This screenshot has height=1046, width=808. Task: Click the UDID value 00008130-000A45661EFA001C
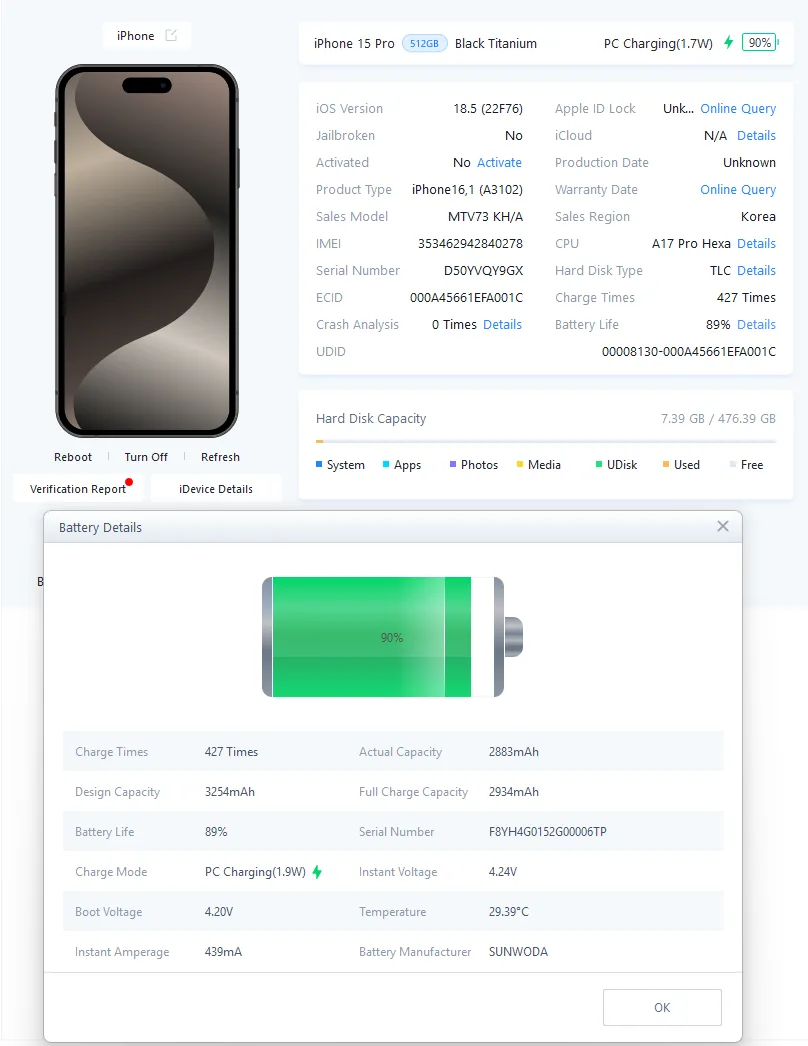tap(689, 352)
